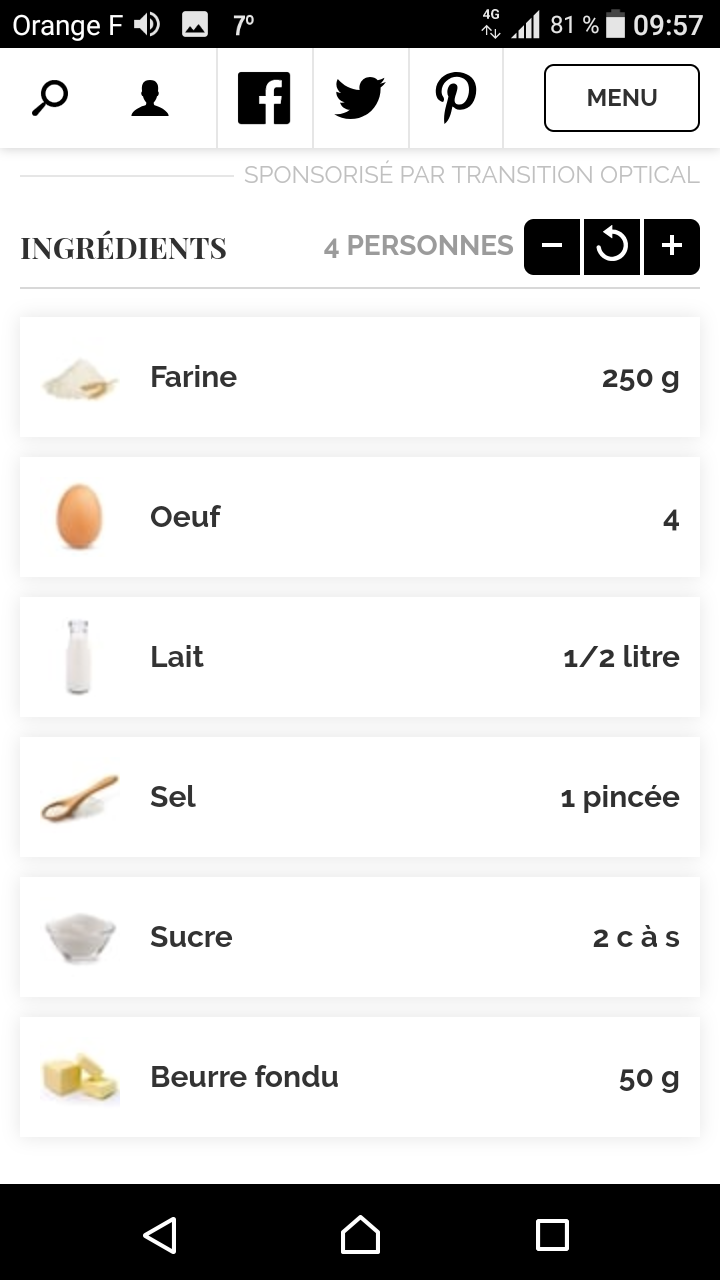Share recipe on Twitter
720x1280 pixels.
tap(360, 98)
